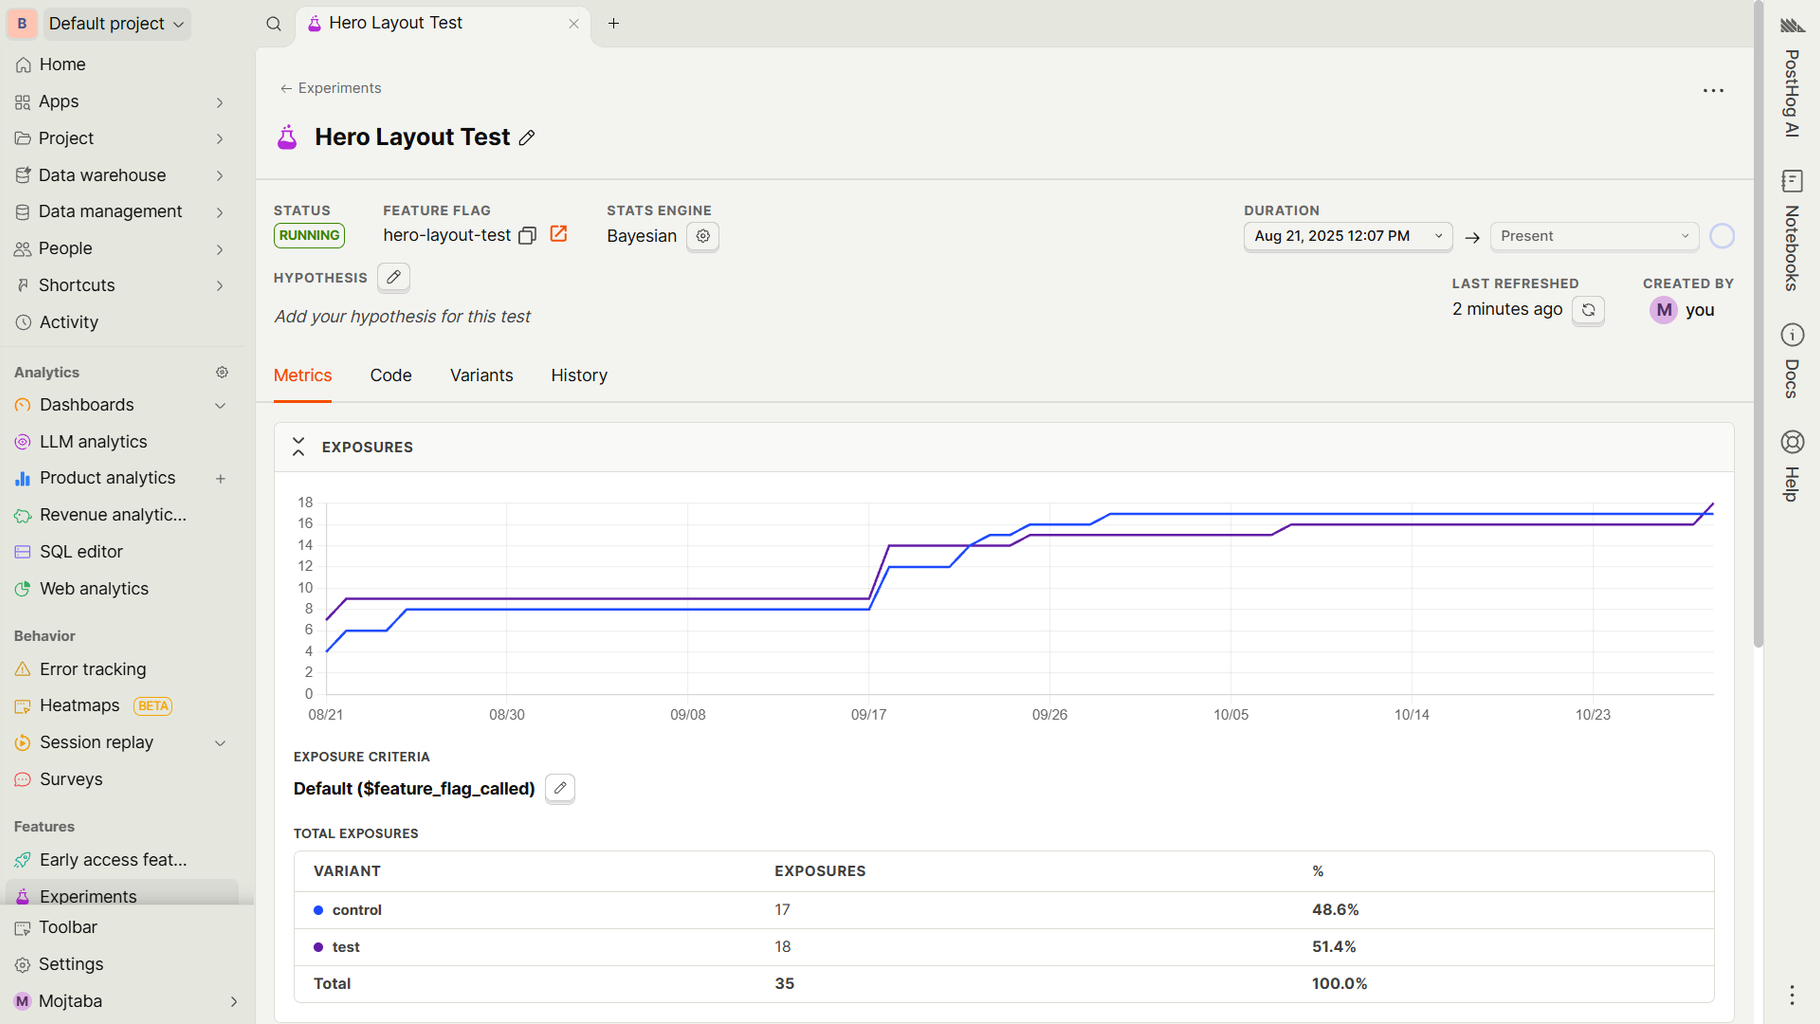Screen dimensions: 1820x1024
Task: Open the search magnifier icon
Action: [273, 24]
